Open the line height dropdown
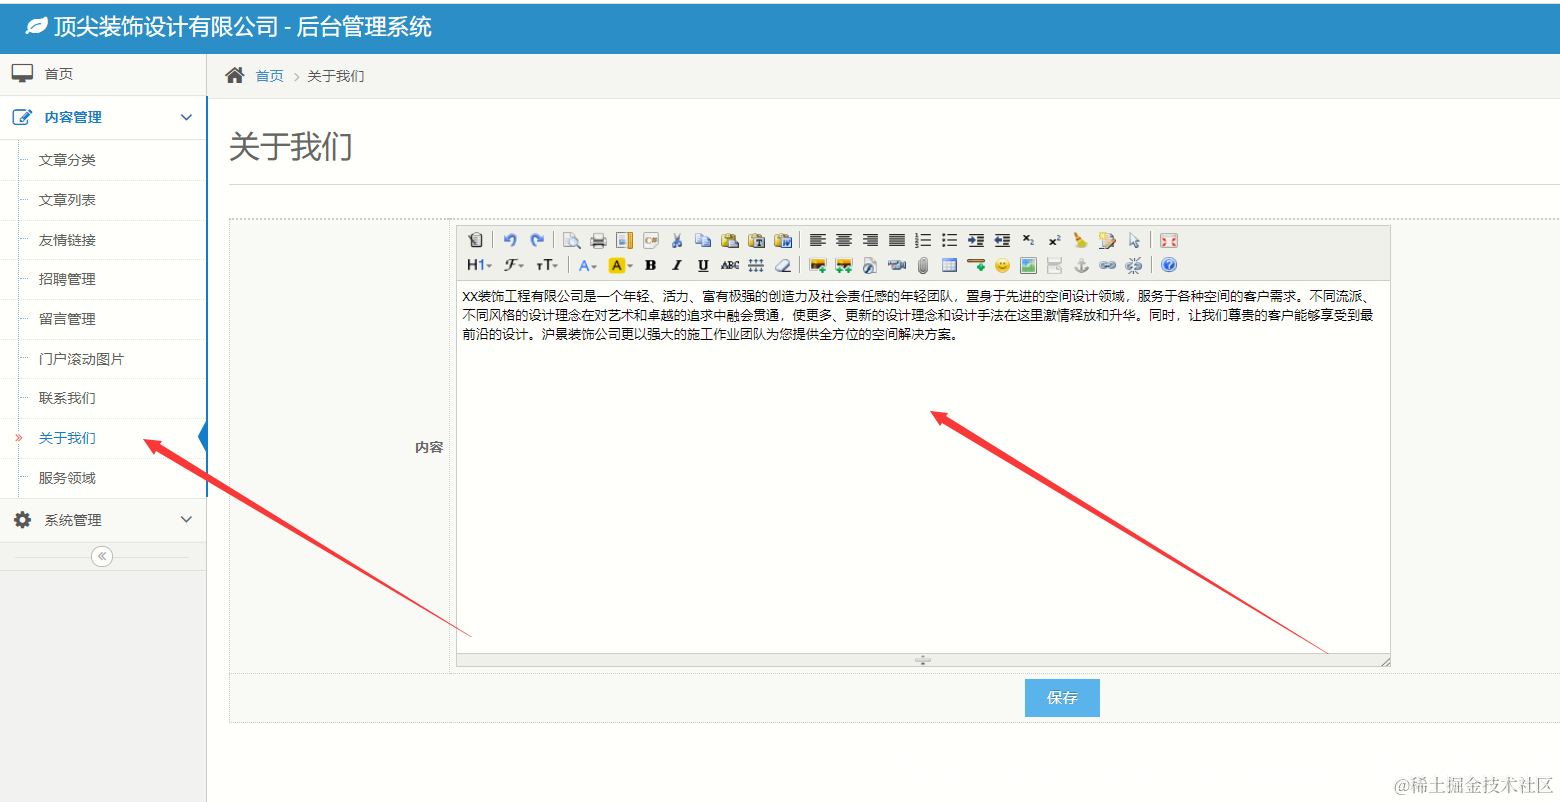The image size is (1560, 802). click(x=756, y=265)
